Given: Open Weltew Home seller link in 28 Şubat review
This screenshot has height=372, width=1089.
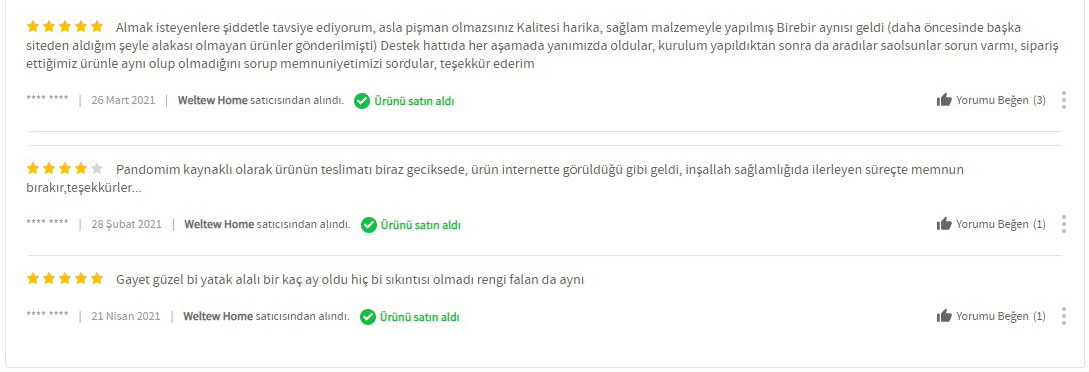Looking at the screenshot, I should pyautogui.click(x=219, y=224).
